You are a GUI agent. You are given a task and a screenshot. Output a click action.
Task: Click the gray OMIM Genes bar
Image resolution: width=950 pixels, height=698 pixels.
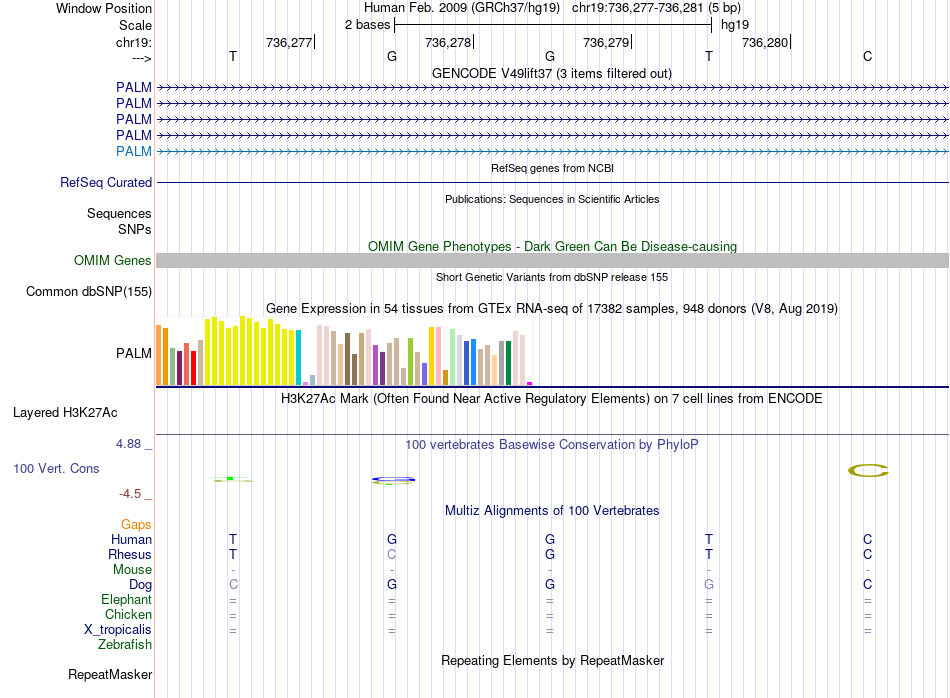point(552,261)
